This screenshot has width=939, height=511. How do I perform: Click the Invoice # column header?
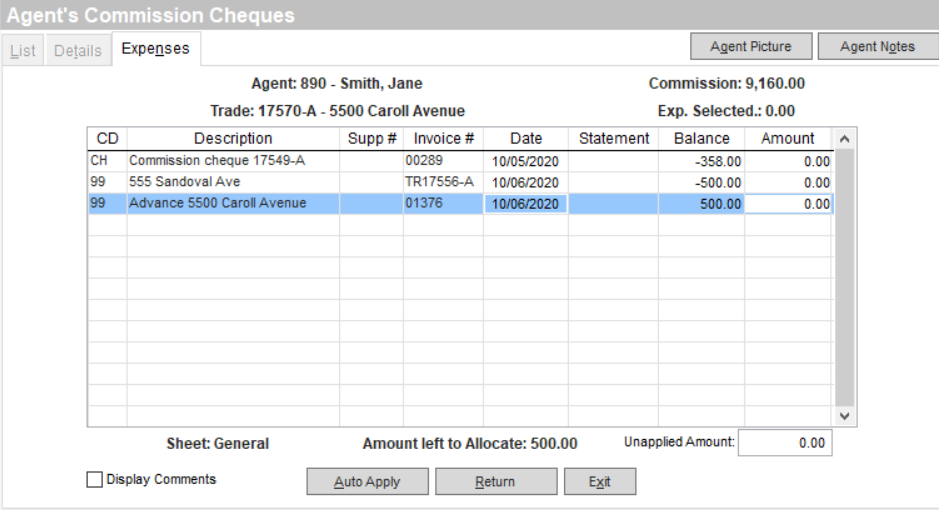tap(443, 139)
